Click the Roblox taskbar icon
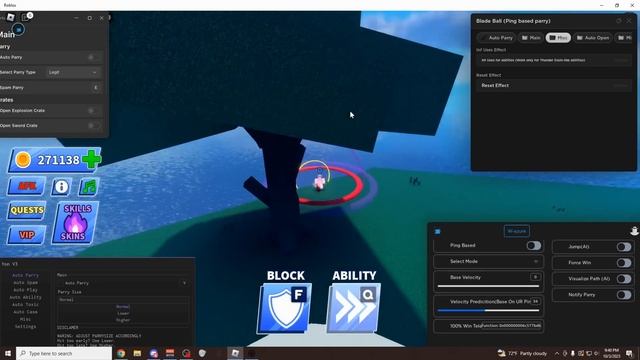Viewport: 640px width, 360px height. 235,353
